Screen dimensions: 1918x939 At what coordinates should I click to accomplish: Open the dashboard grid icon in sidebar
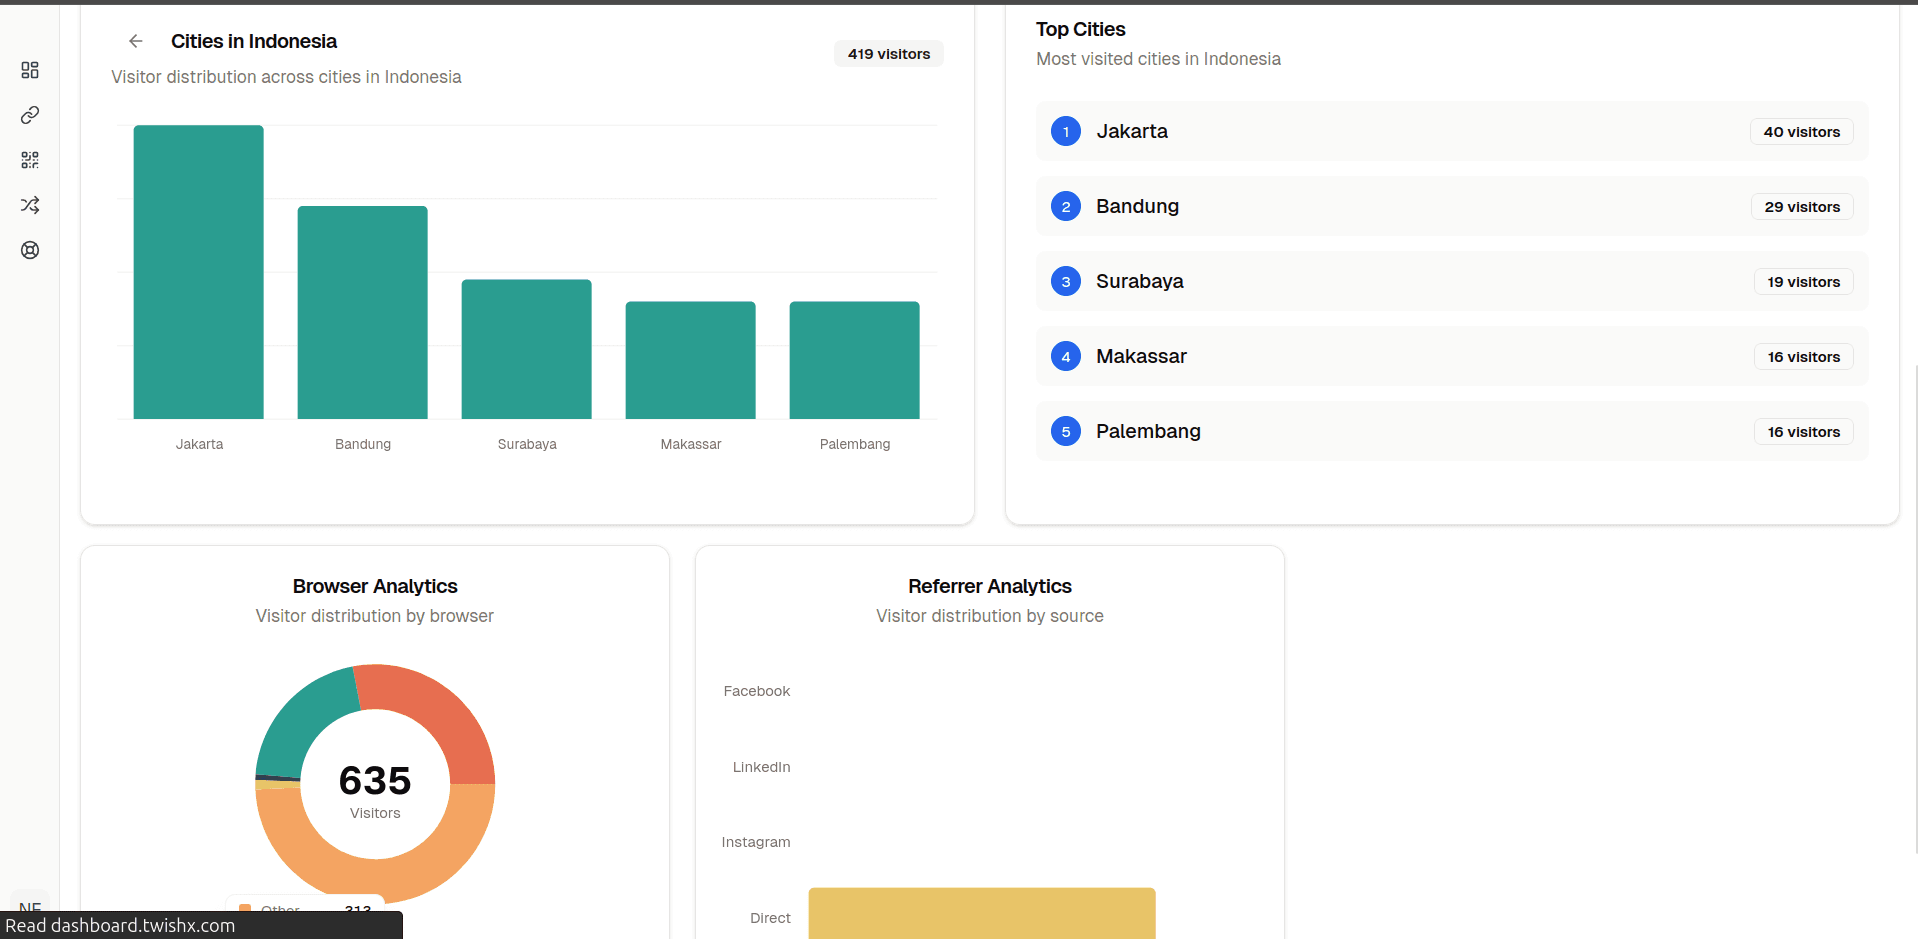pyautogui.click(x=30, y=70)
